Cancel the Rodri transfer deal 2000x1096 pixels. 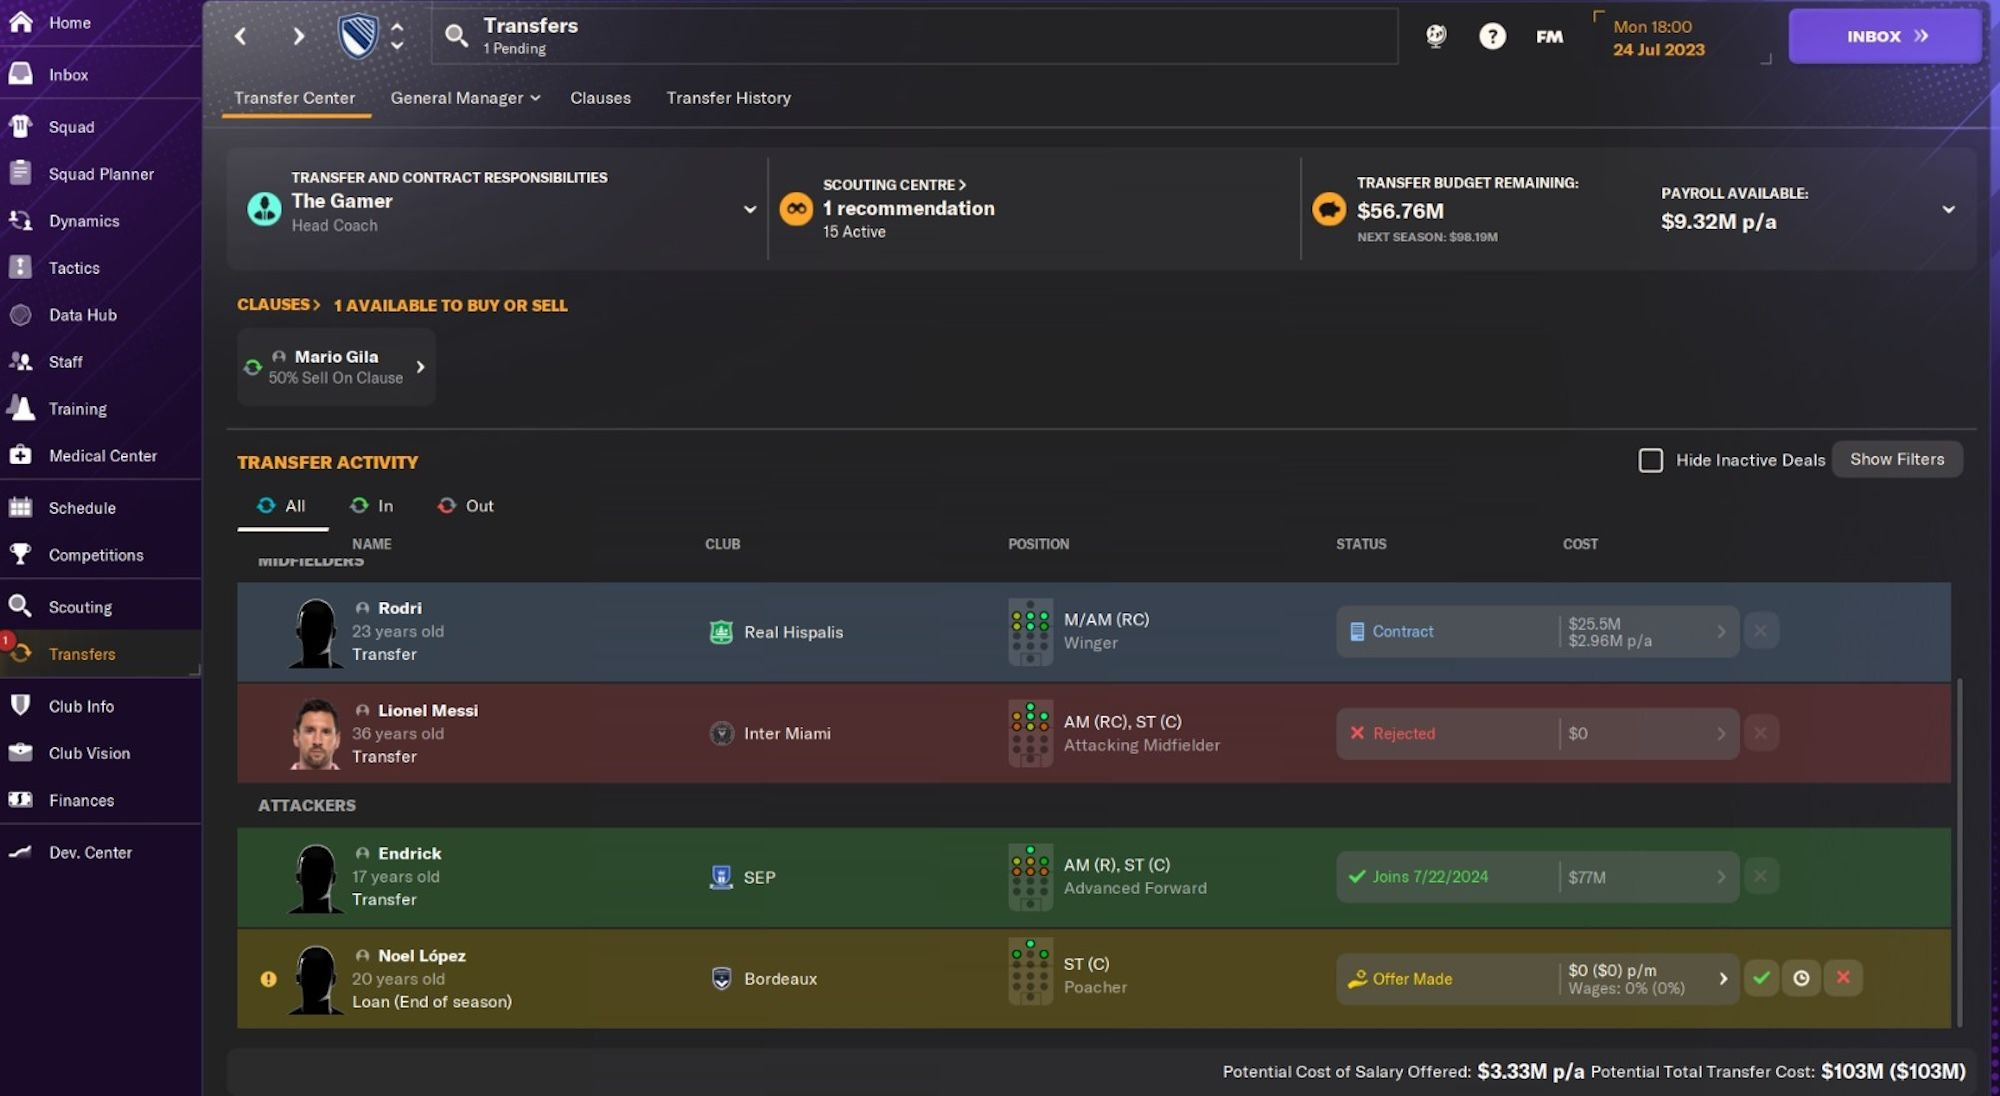pyautogui.click(x=1760, y=631)
